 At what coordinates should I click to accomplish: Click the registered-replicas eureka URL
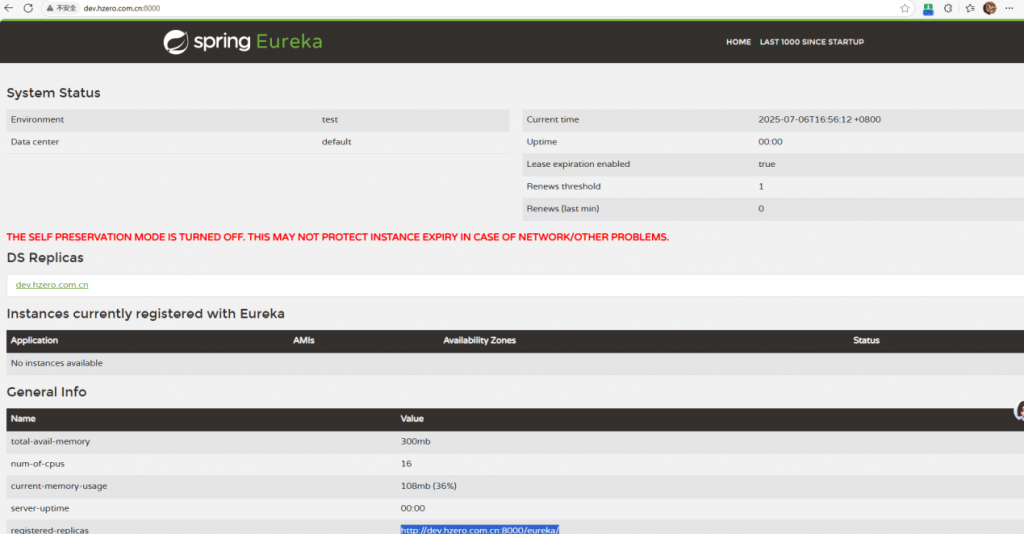pos(479,529)
